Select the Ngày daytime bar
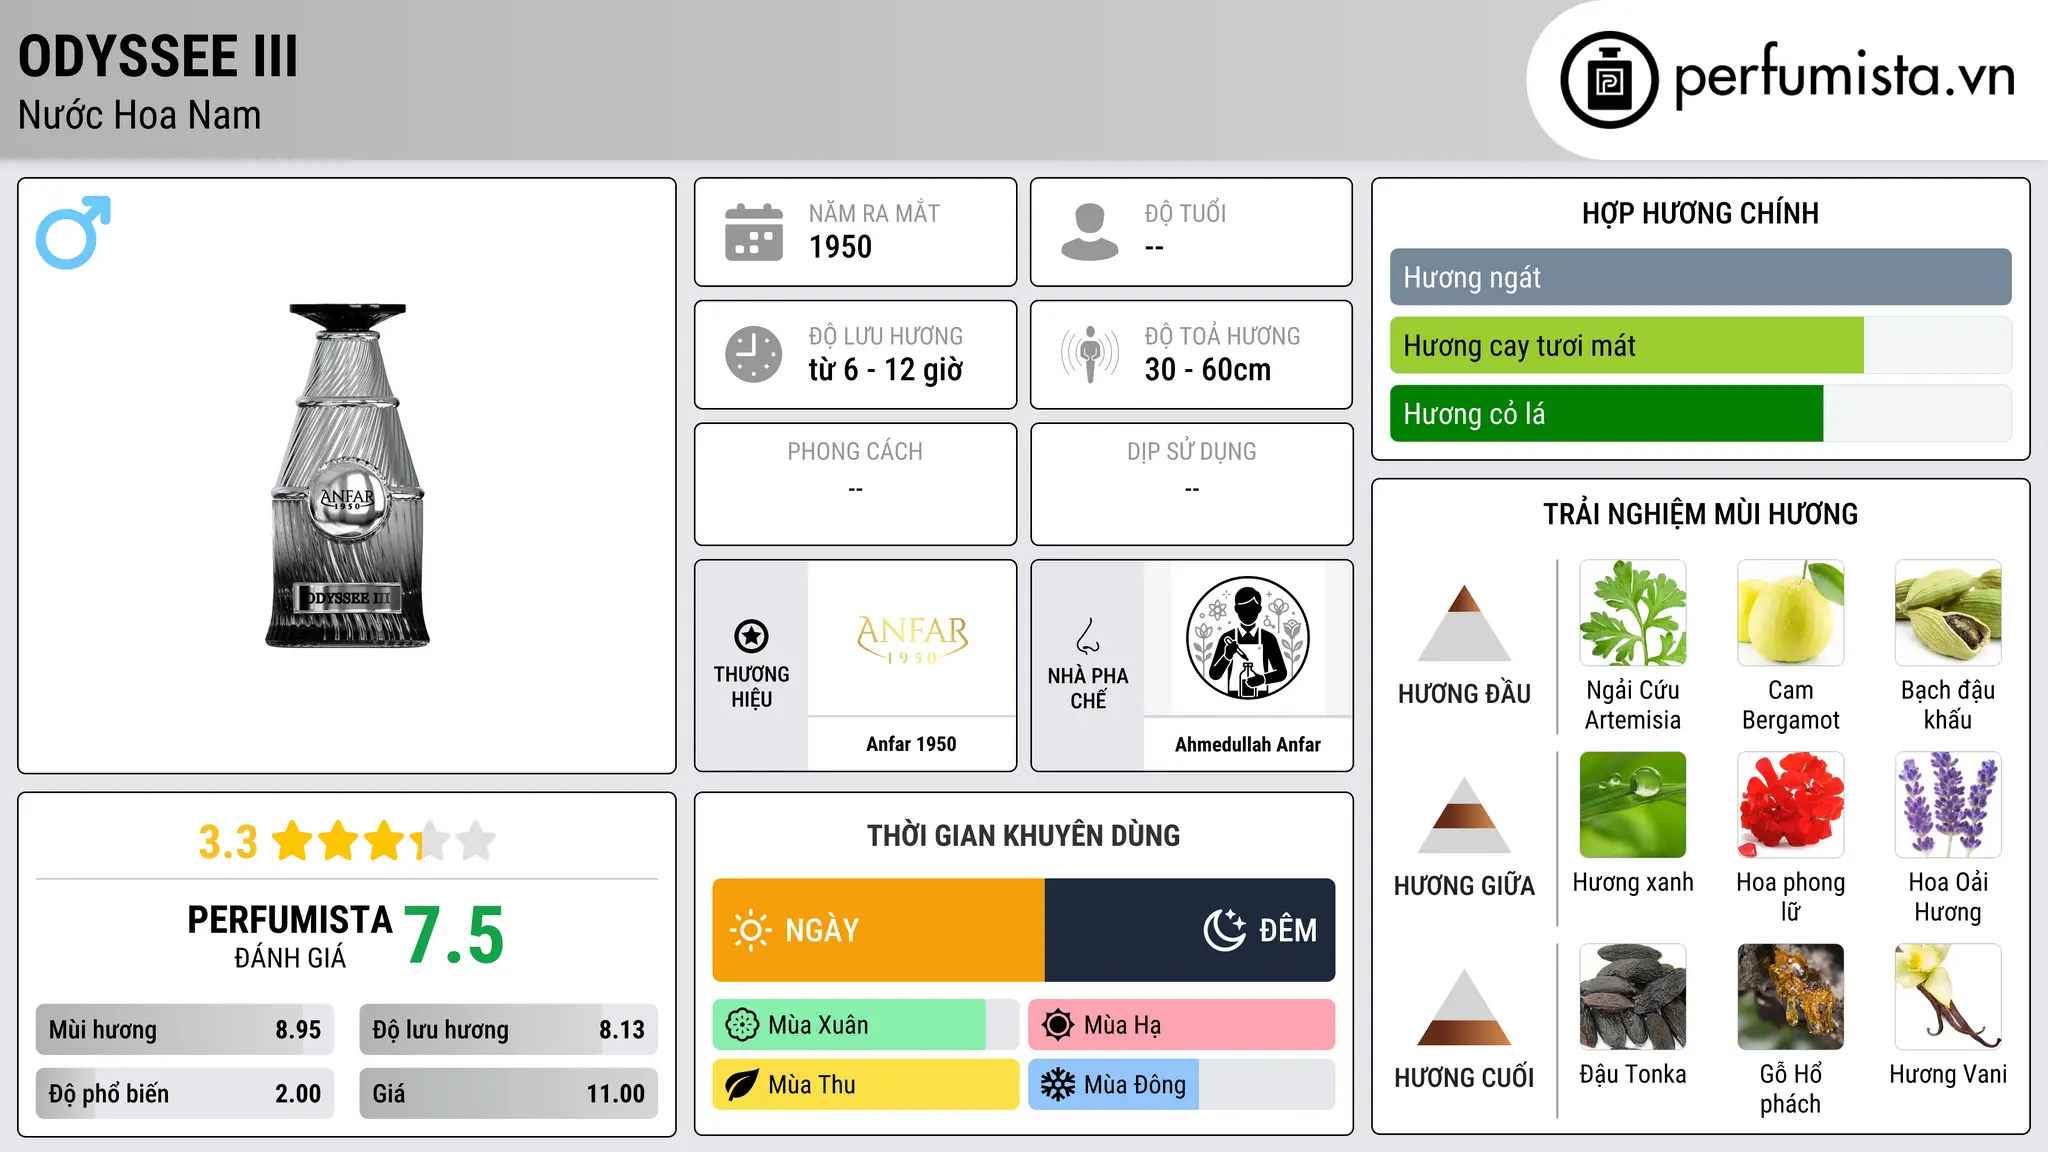The width and height of the screenshot is (2048, 1152). (879, 930)
